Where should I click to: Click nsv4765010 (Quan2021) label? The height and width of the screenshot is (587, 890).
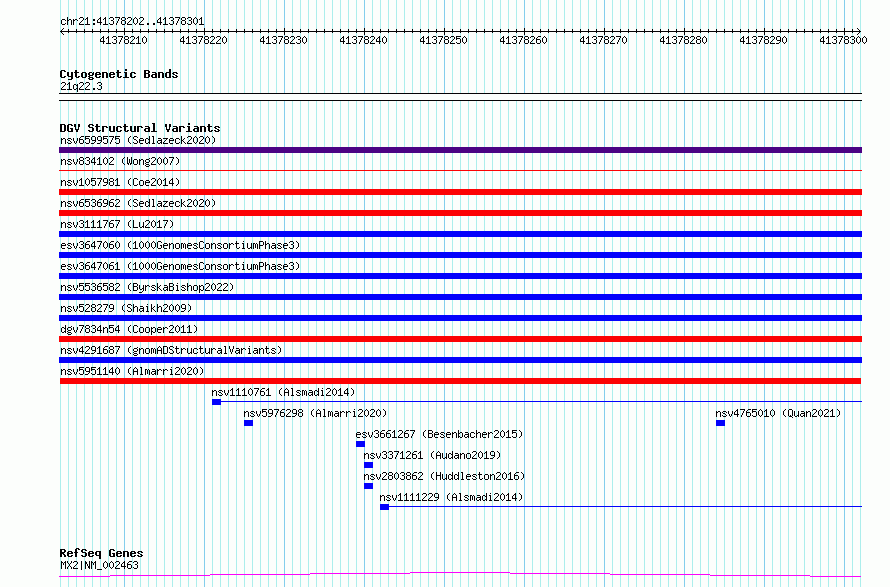(x=778, y=413)
